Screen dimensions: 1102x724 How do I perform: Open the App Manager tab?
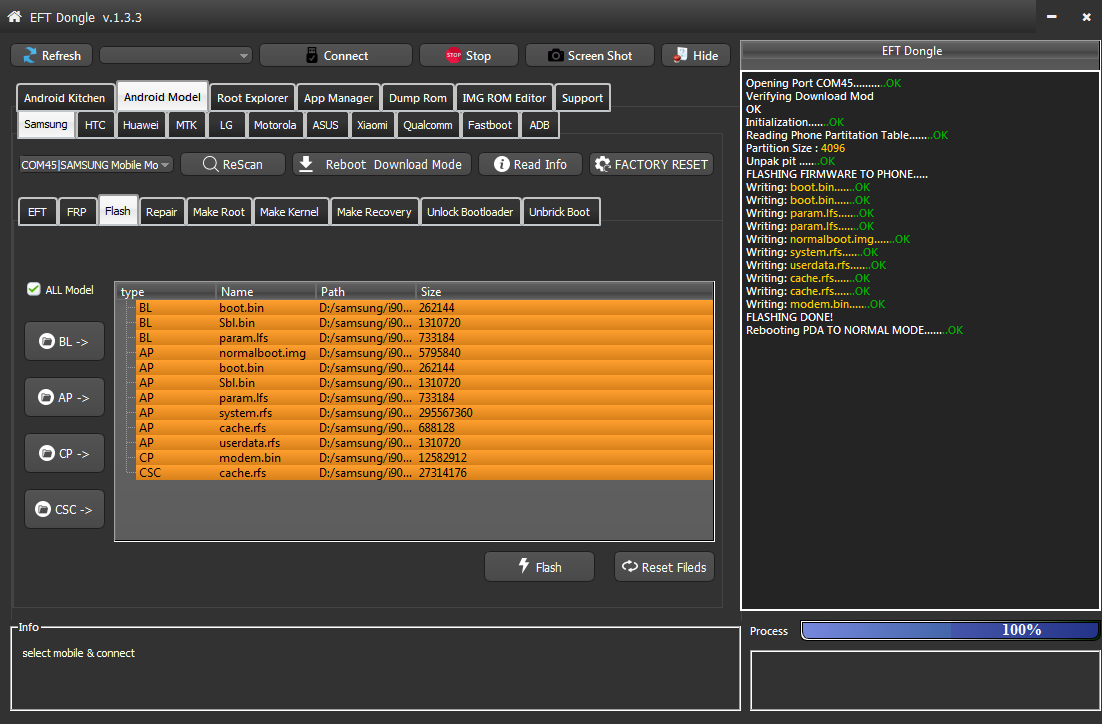tap(338, 98)
